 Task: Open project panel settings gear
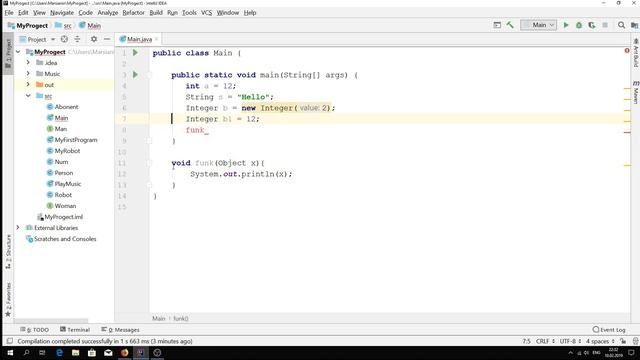[x=94, y=39]
